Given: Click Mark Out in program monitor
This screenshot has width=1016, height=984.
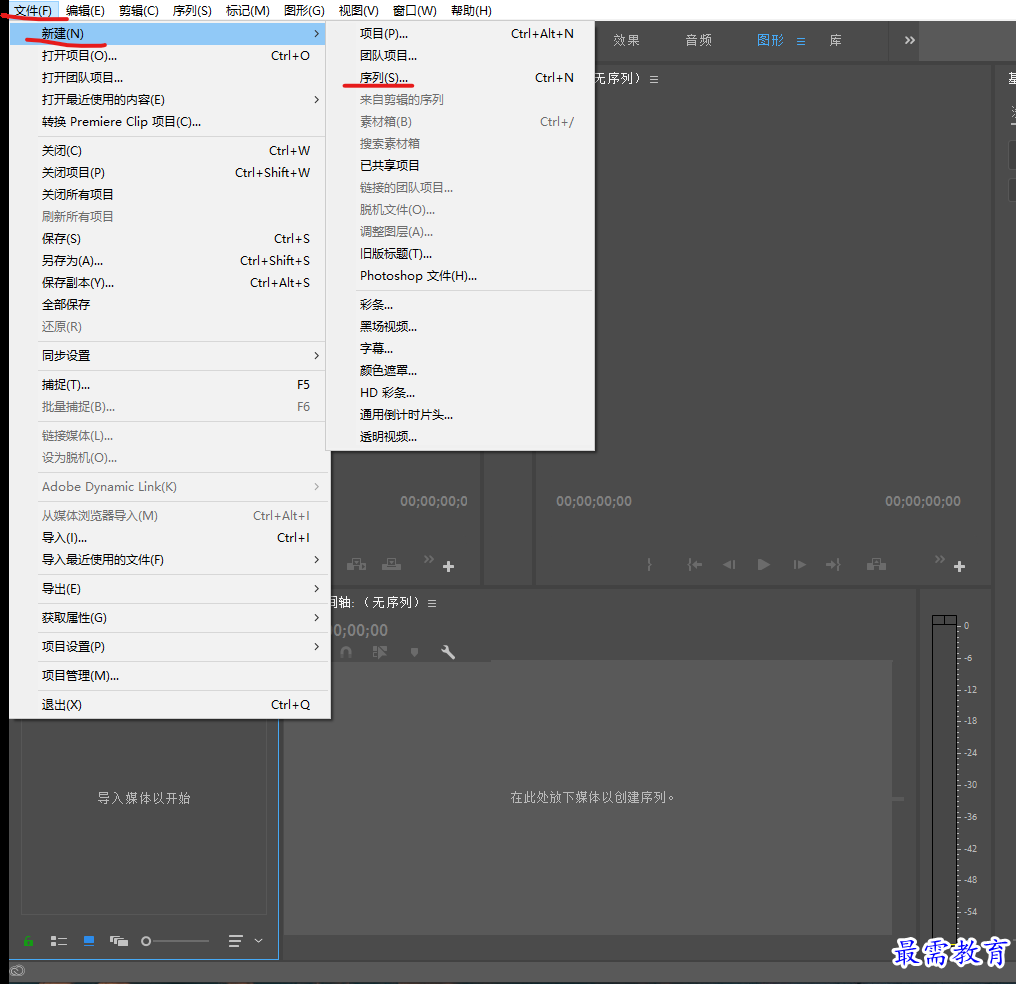Looking at the screenshot, I should [649, 565].
